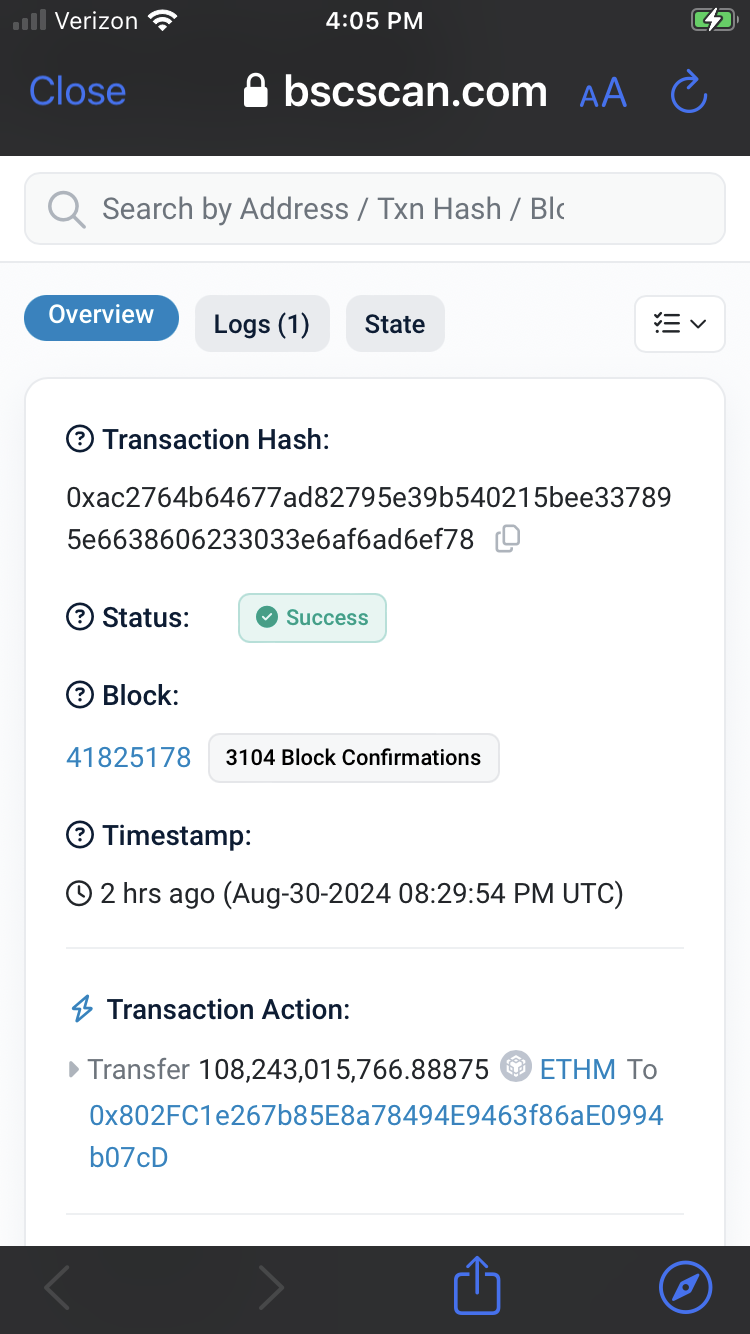Tap the Block help question icon
Viewport: 750px width, 1334px height.
pyautogui.click(x=79, y=695)
